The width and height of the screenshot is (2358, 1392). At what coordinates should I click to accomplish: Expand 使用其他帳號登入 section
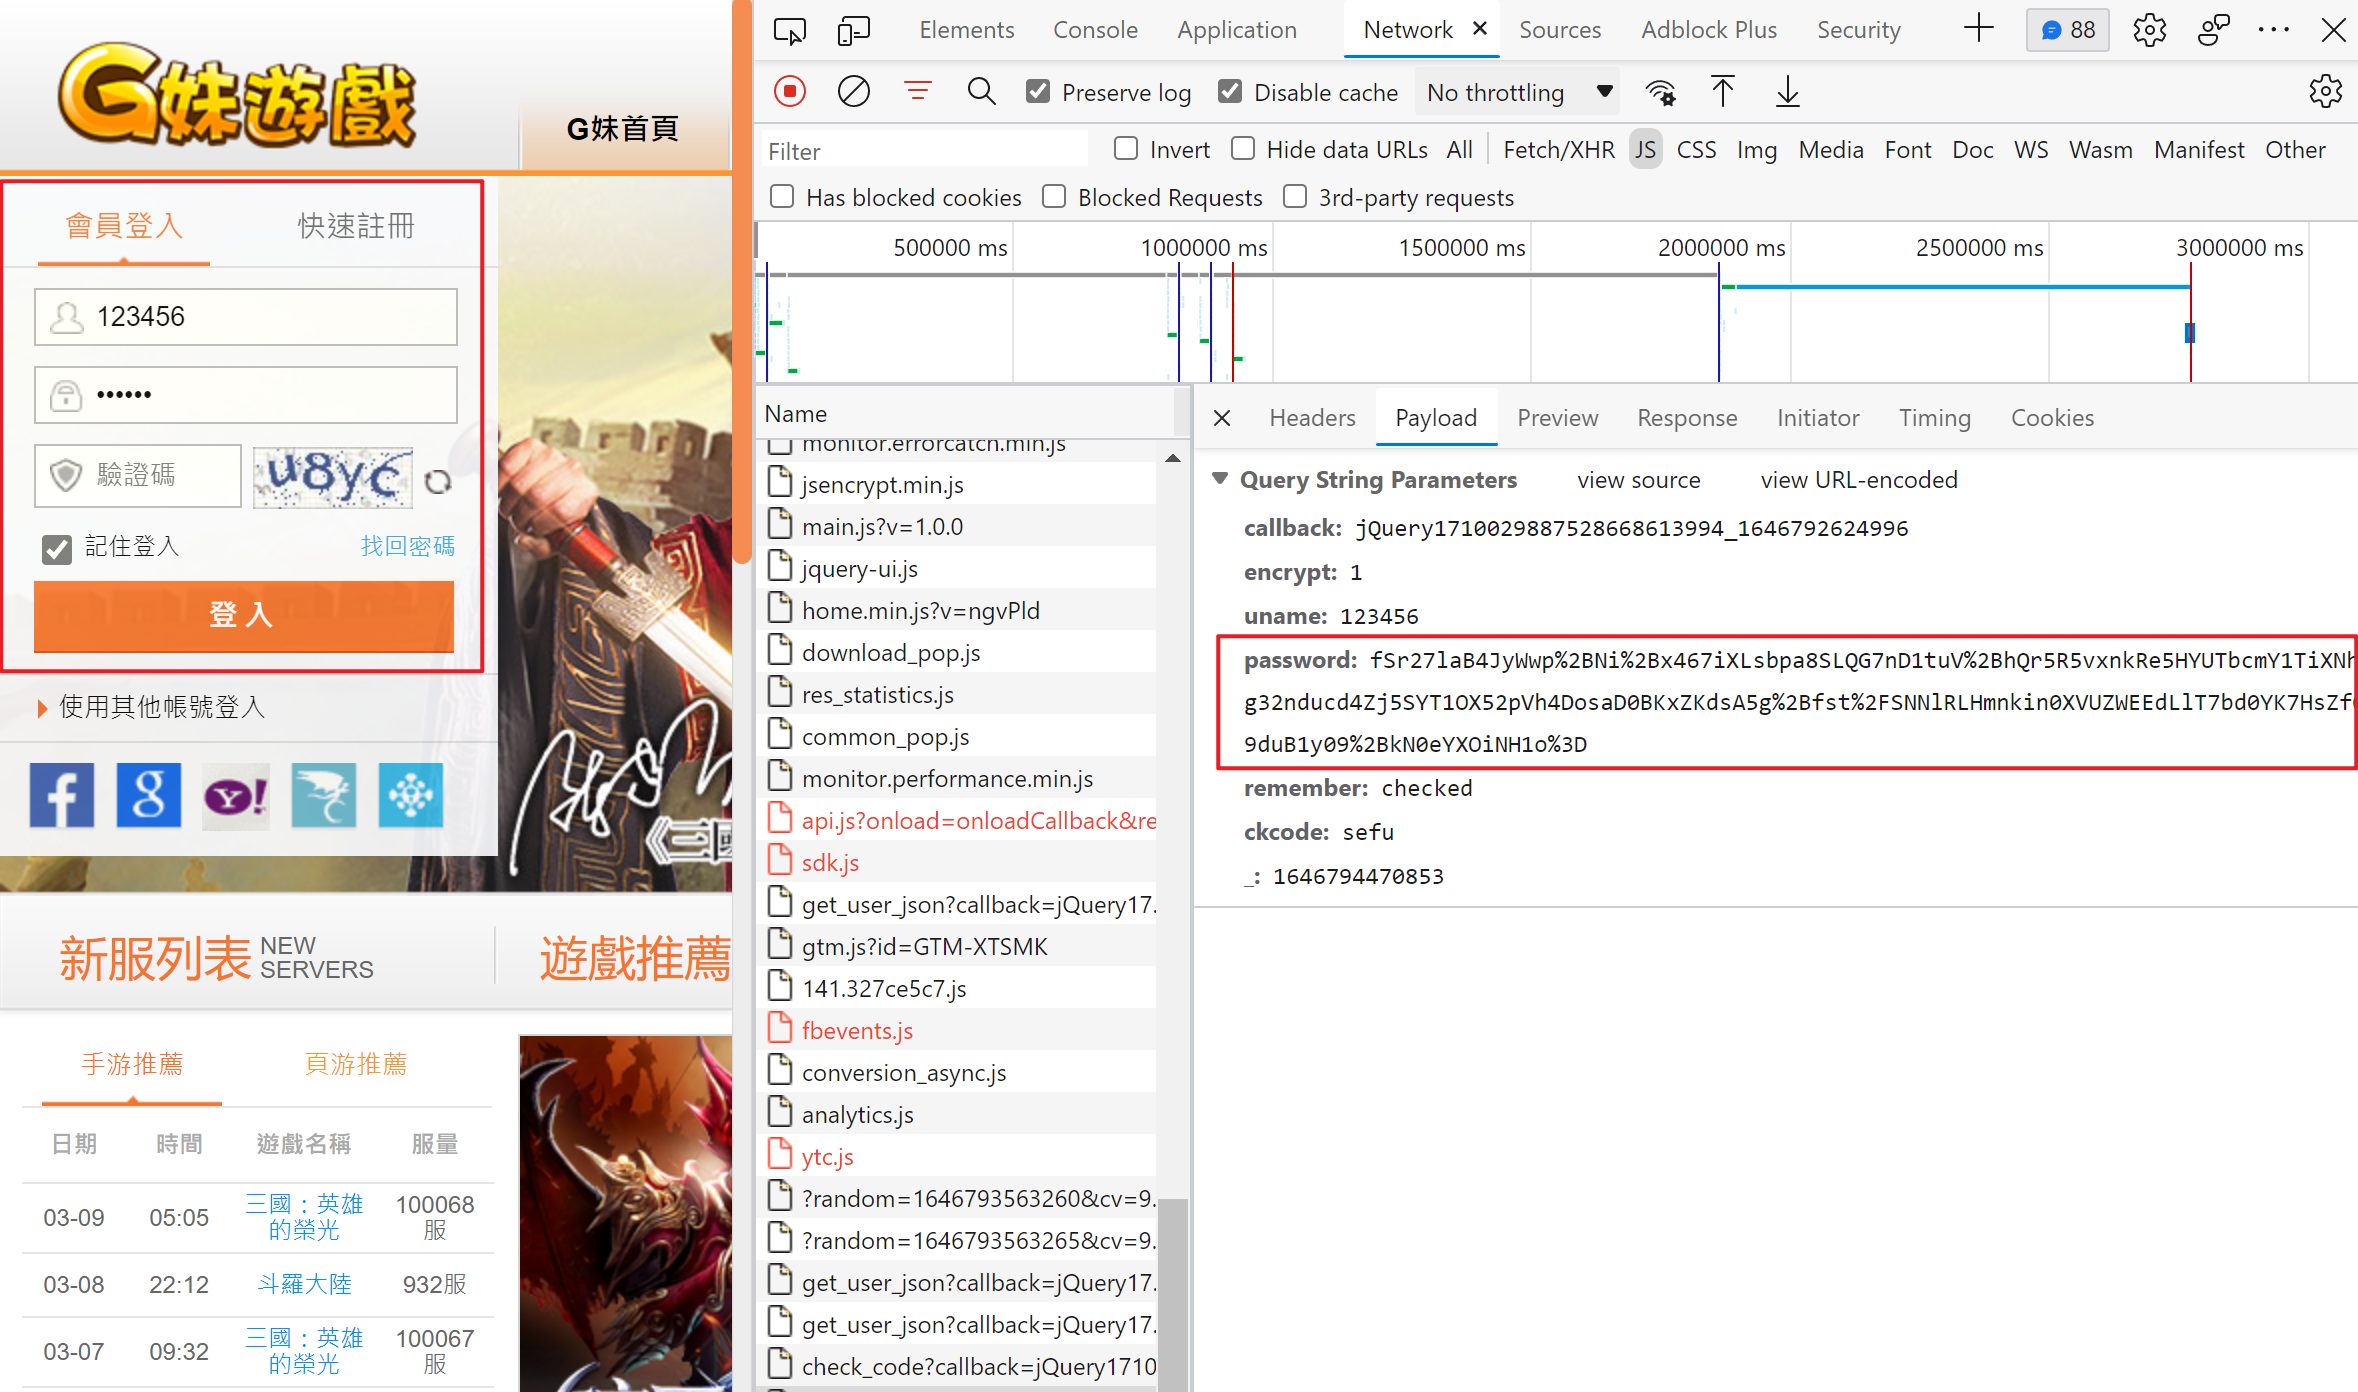click(150, 707)
